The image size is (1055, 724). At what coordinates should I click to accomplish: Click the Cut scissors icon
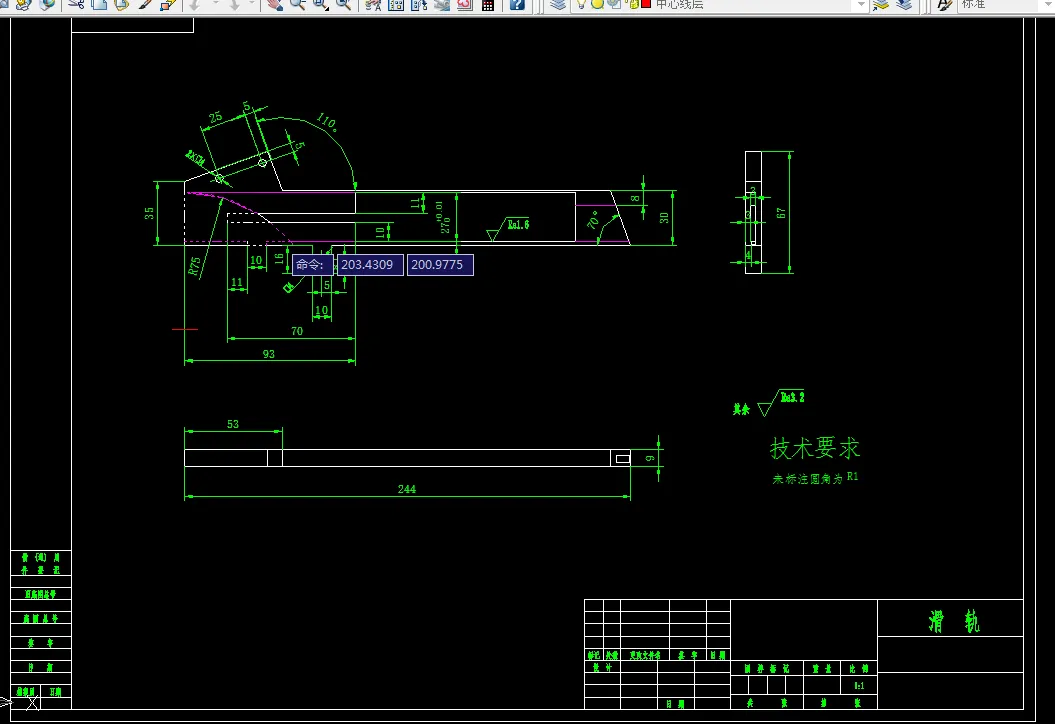76,5
